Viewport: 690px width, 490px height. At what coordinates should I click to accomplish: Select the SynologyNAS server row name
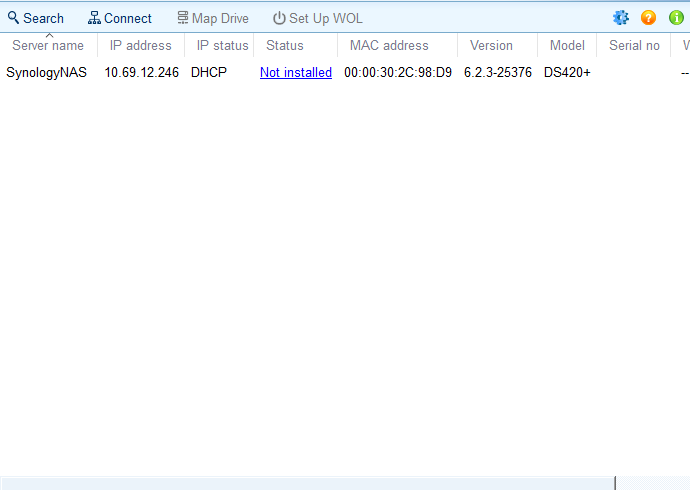point(46,73)
